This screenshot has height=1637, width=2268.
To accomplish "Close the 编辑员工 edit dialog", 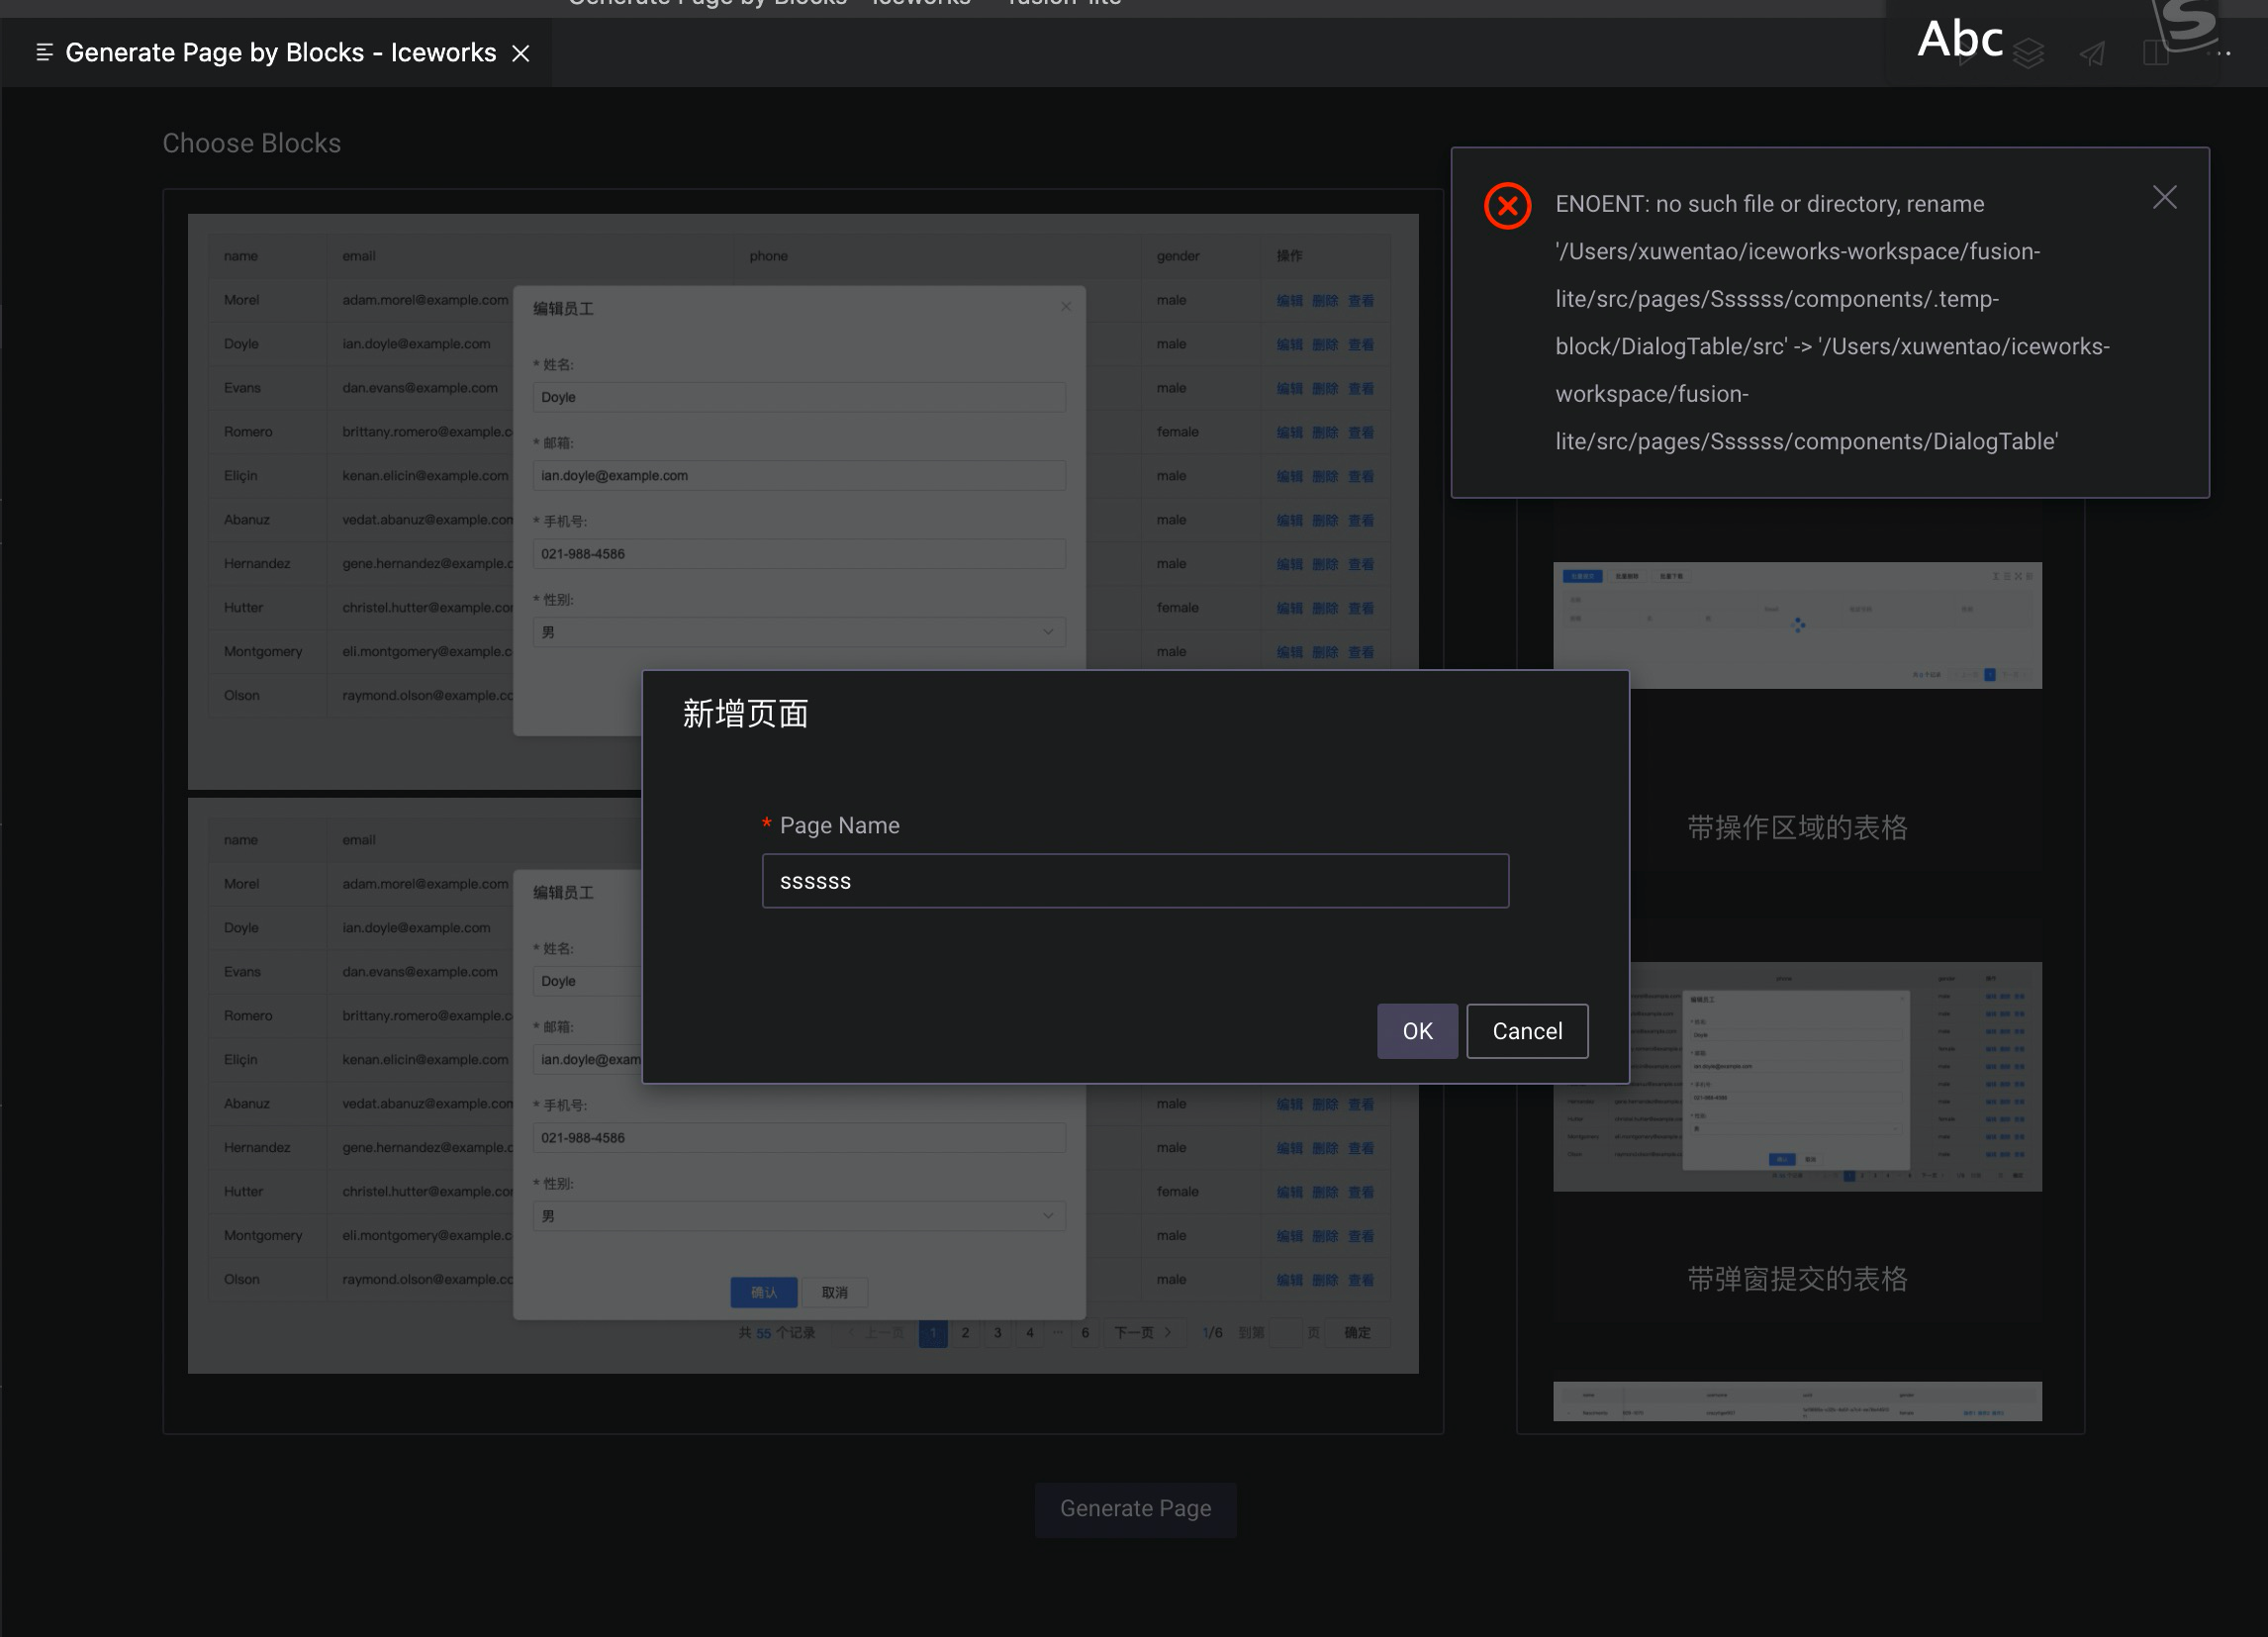I will click(1065, 306).
